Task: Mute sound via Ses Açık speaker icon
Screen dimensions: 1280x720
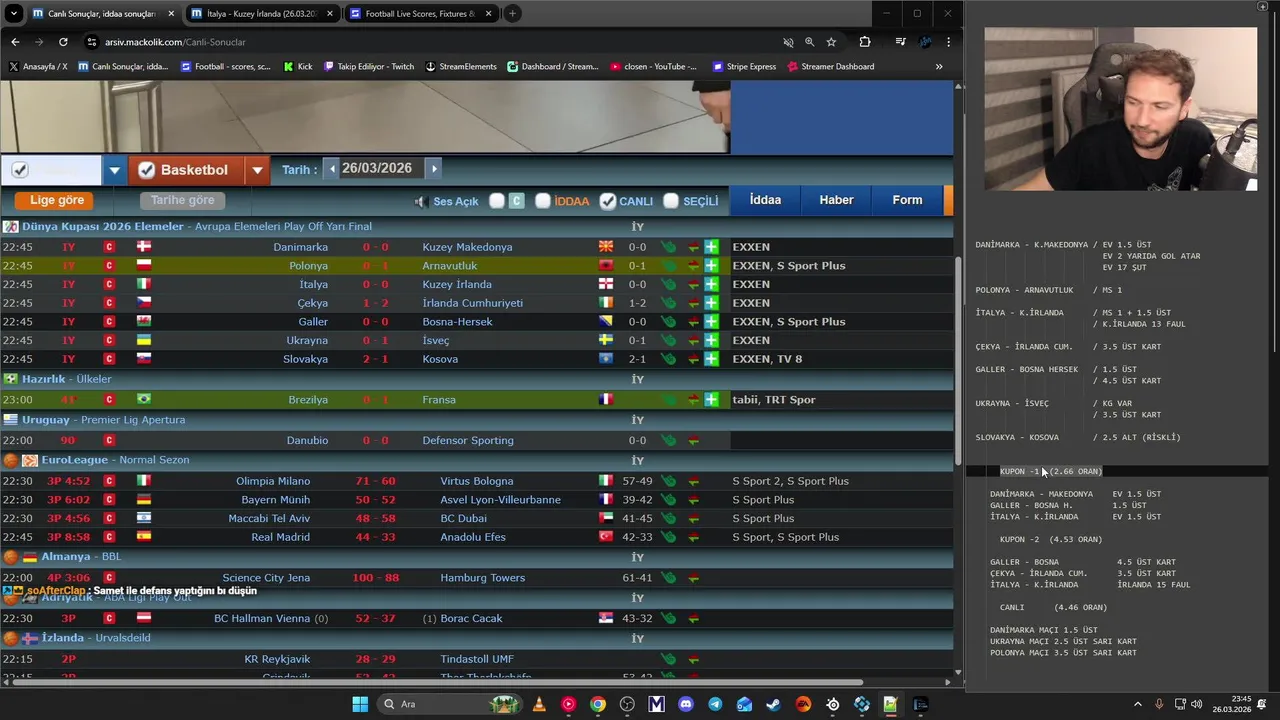Action: click(421, 201)
